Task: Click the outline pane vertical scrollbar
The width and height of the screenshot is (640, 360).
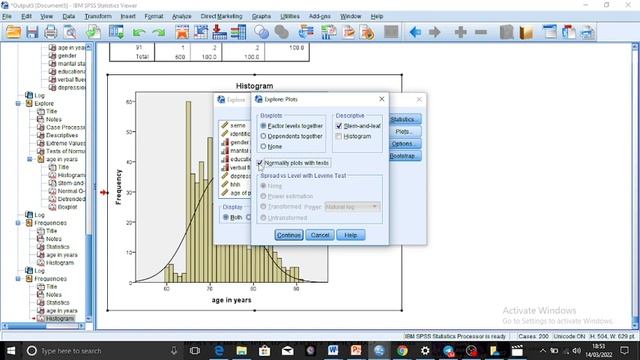Action: coord(89,182)
